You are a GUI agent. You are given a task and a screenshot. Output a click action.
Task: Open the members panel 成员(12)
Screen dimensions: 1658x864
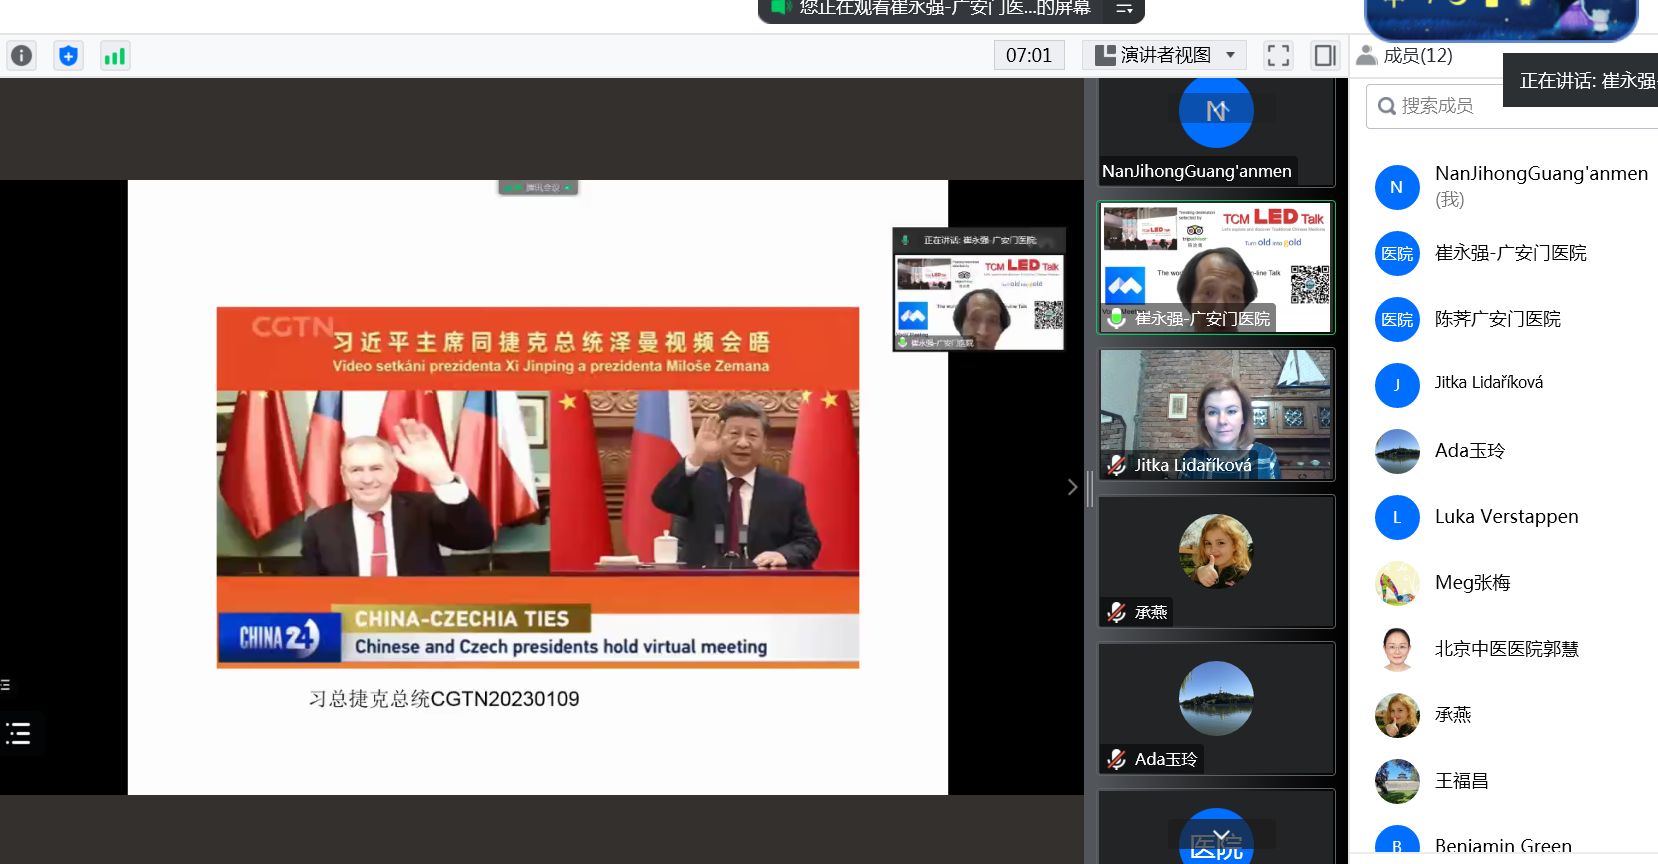pyautogui.click(x=1404, y=55)
